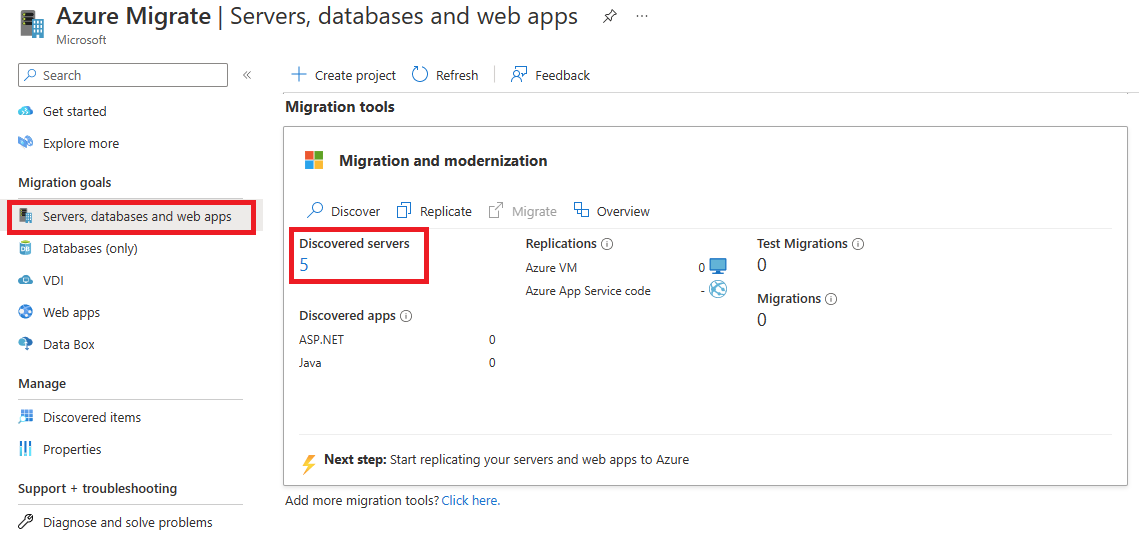Click the Diagnose wrench icon
Screen dimensions: 1139x534
click(26, 522)
